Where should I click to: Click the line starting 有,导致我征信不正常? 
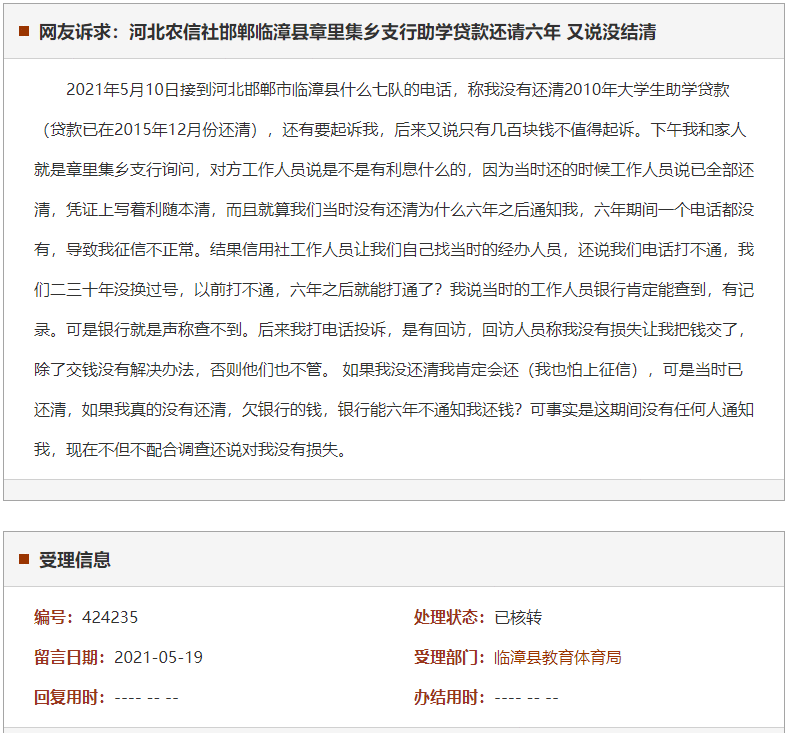[x=394, y=250]
